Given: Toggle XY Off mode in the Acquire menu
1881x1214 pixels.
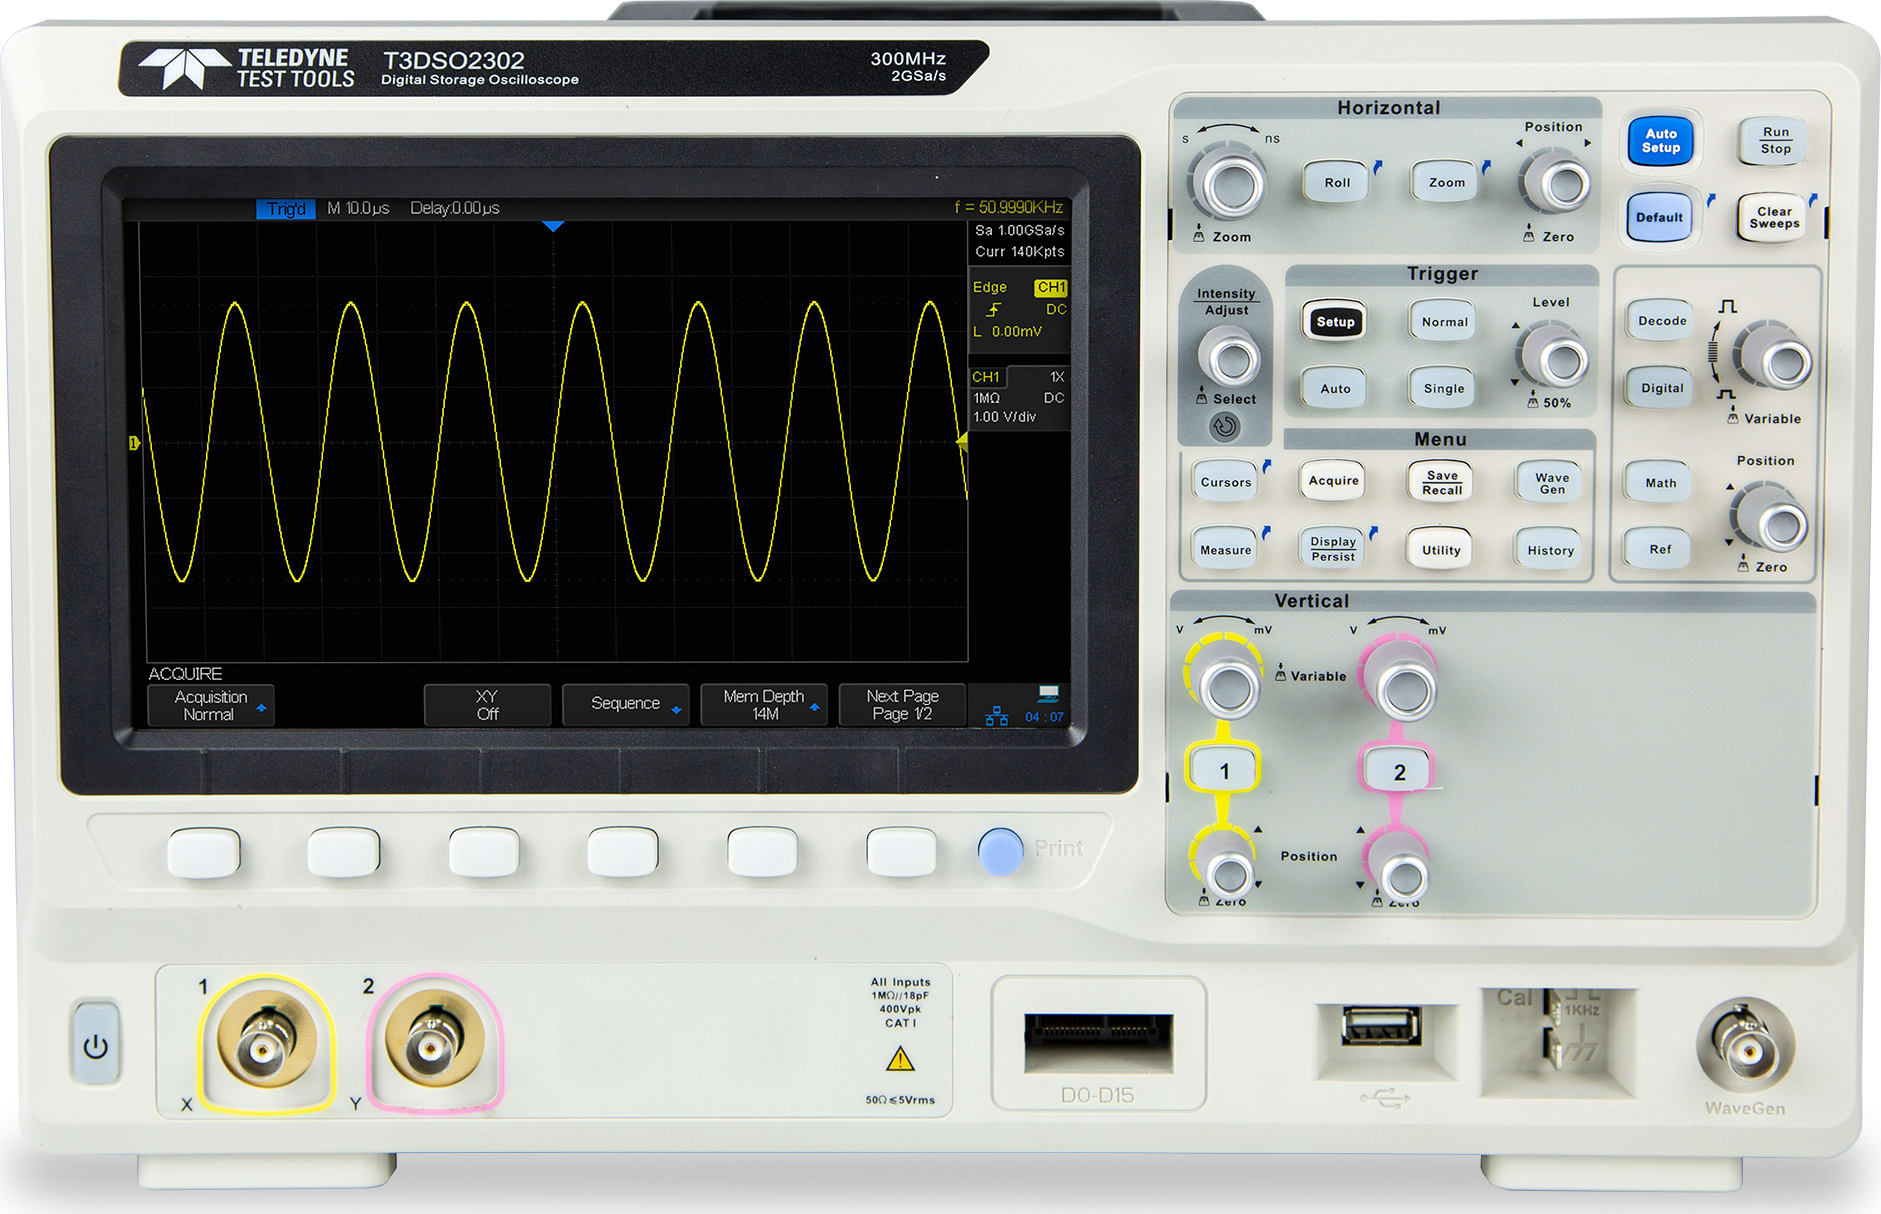Looking at the screenshot, I should tap(487, 704).
